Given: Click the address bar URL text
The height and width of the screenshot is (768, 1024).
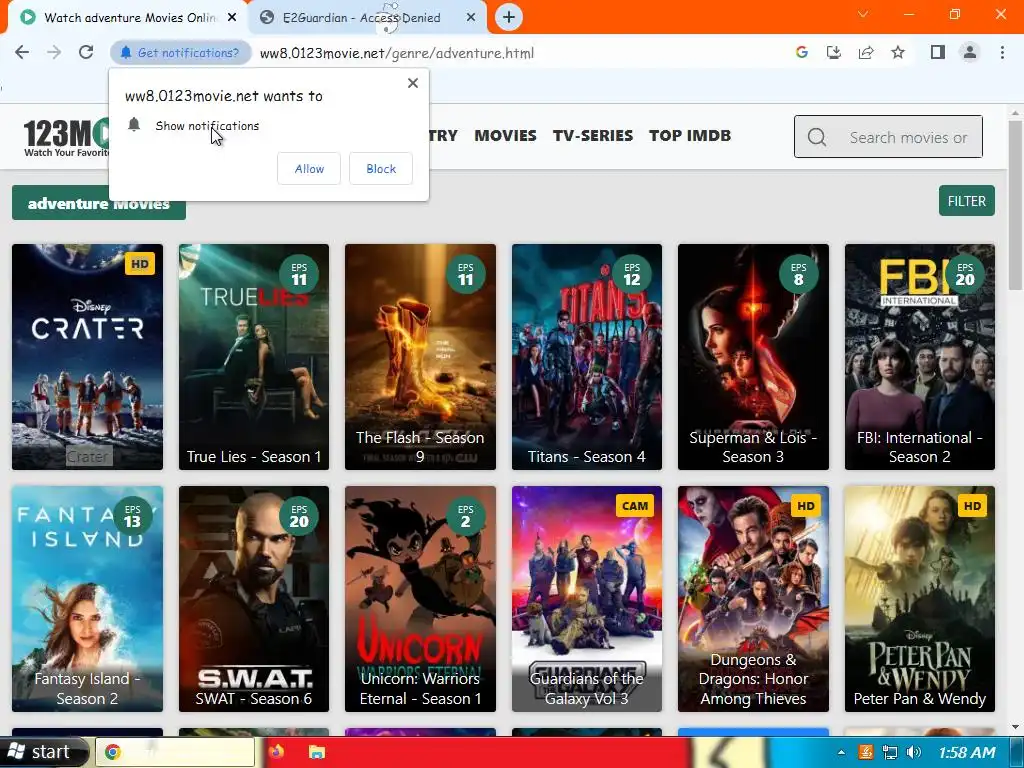Looking at the screenshot, I should [396, 53].
